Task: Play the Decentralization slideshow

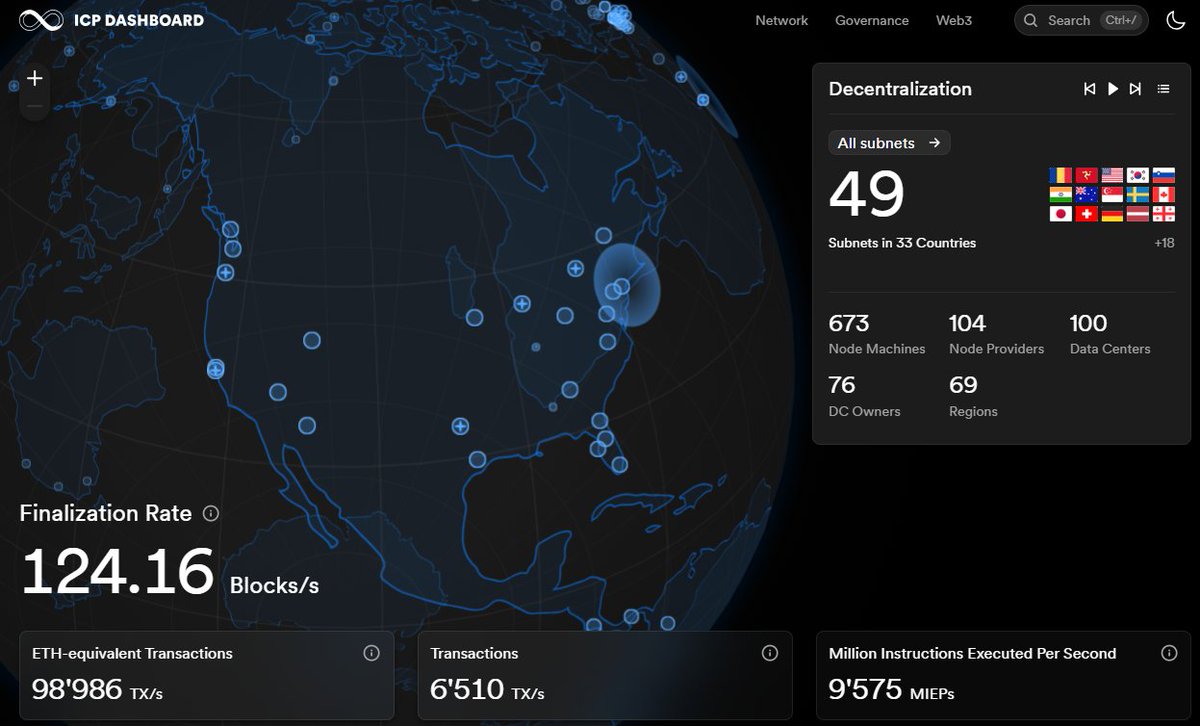Action: point(1113,89)
